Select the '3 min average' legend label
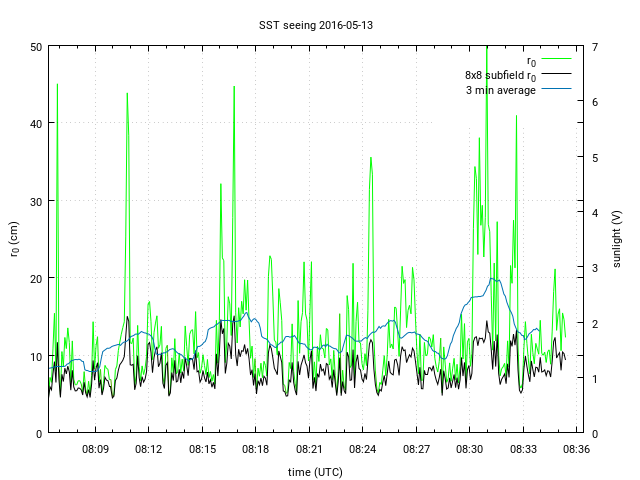This screenshot has width=640, height=480. pos(501,90)
